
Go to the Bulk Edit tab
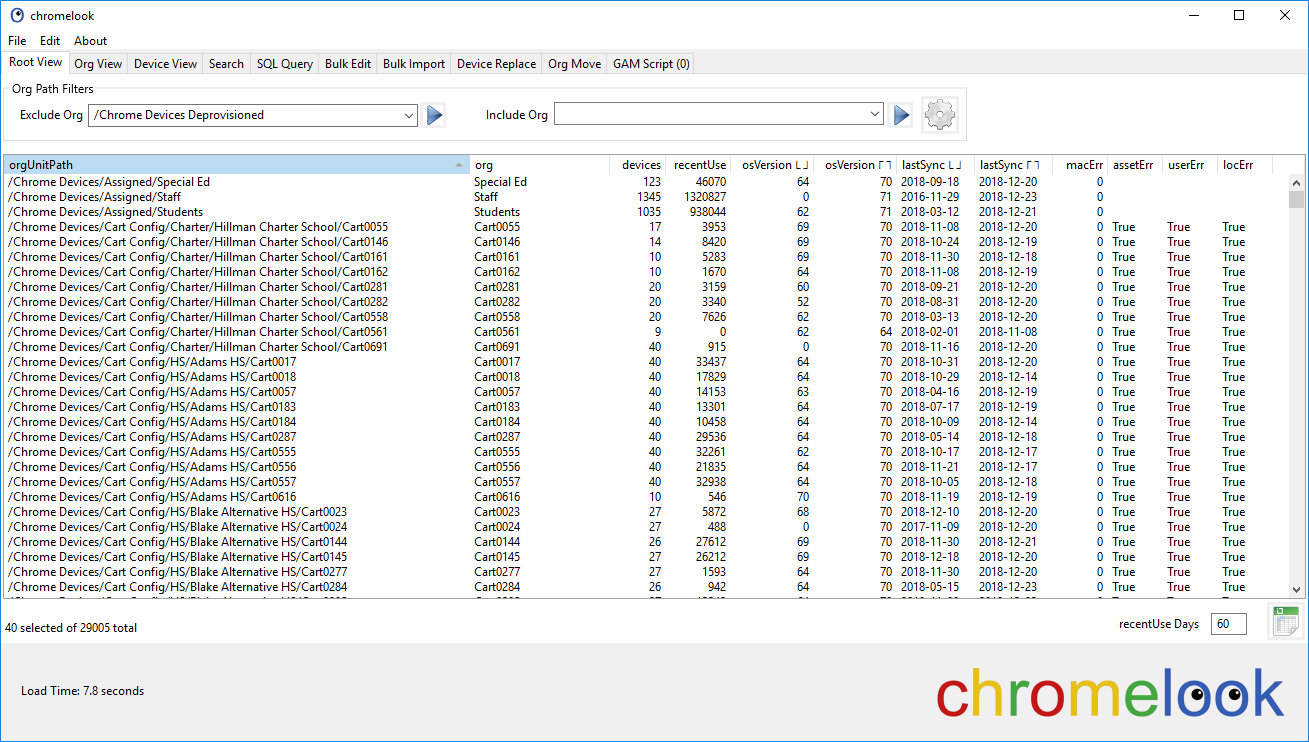pos(348,64)
